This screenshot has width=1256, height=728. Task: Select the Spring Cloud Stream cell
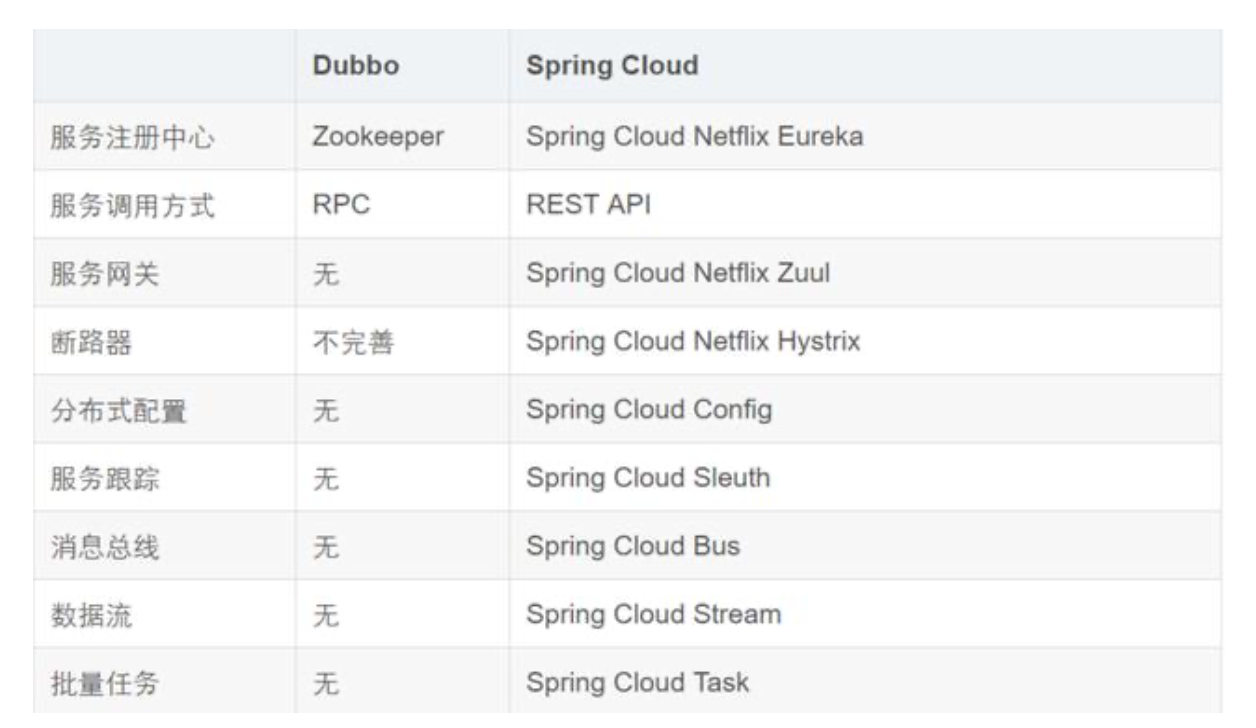click(653, 613)
